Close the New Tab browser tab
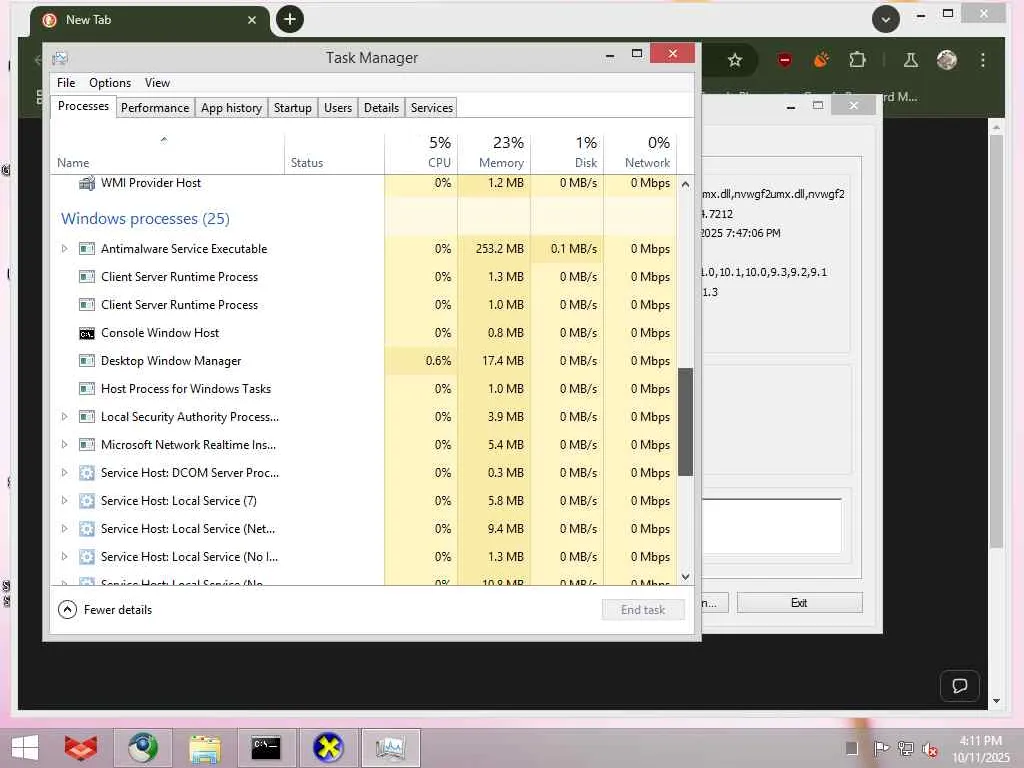Viewport: 1024px width, 768px height. [251, 20]
